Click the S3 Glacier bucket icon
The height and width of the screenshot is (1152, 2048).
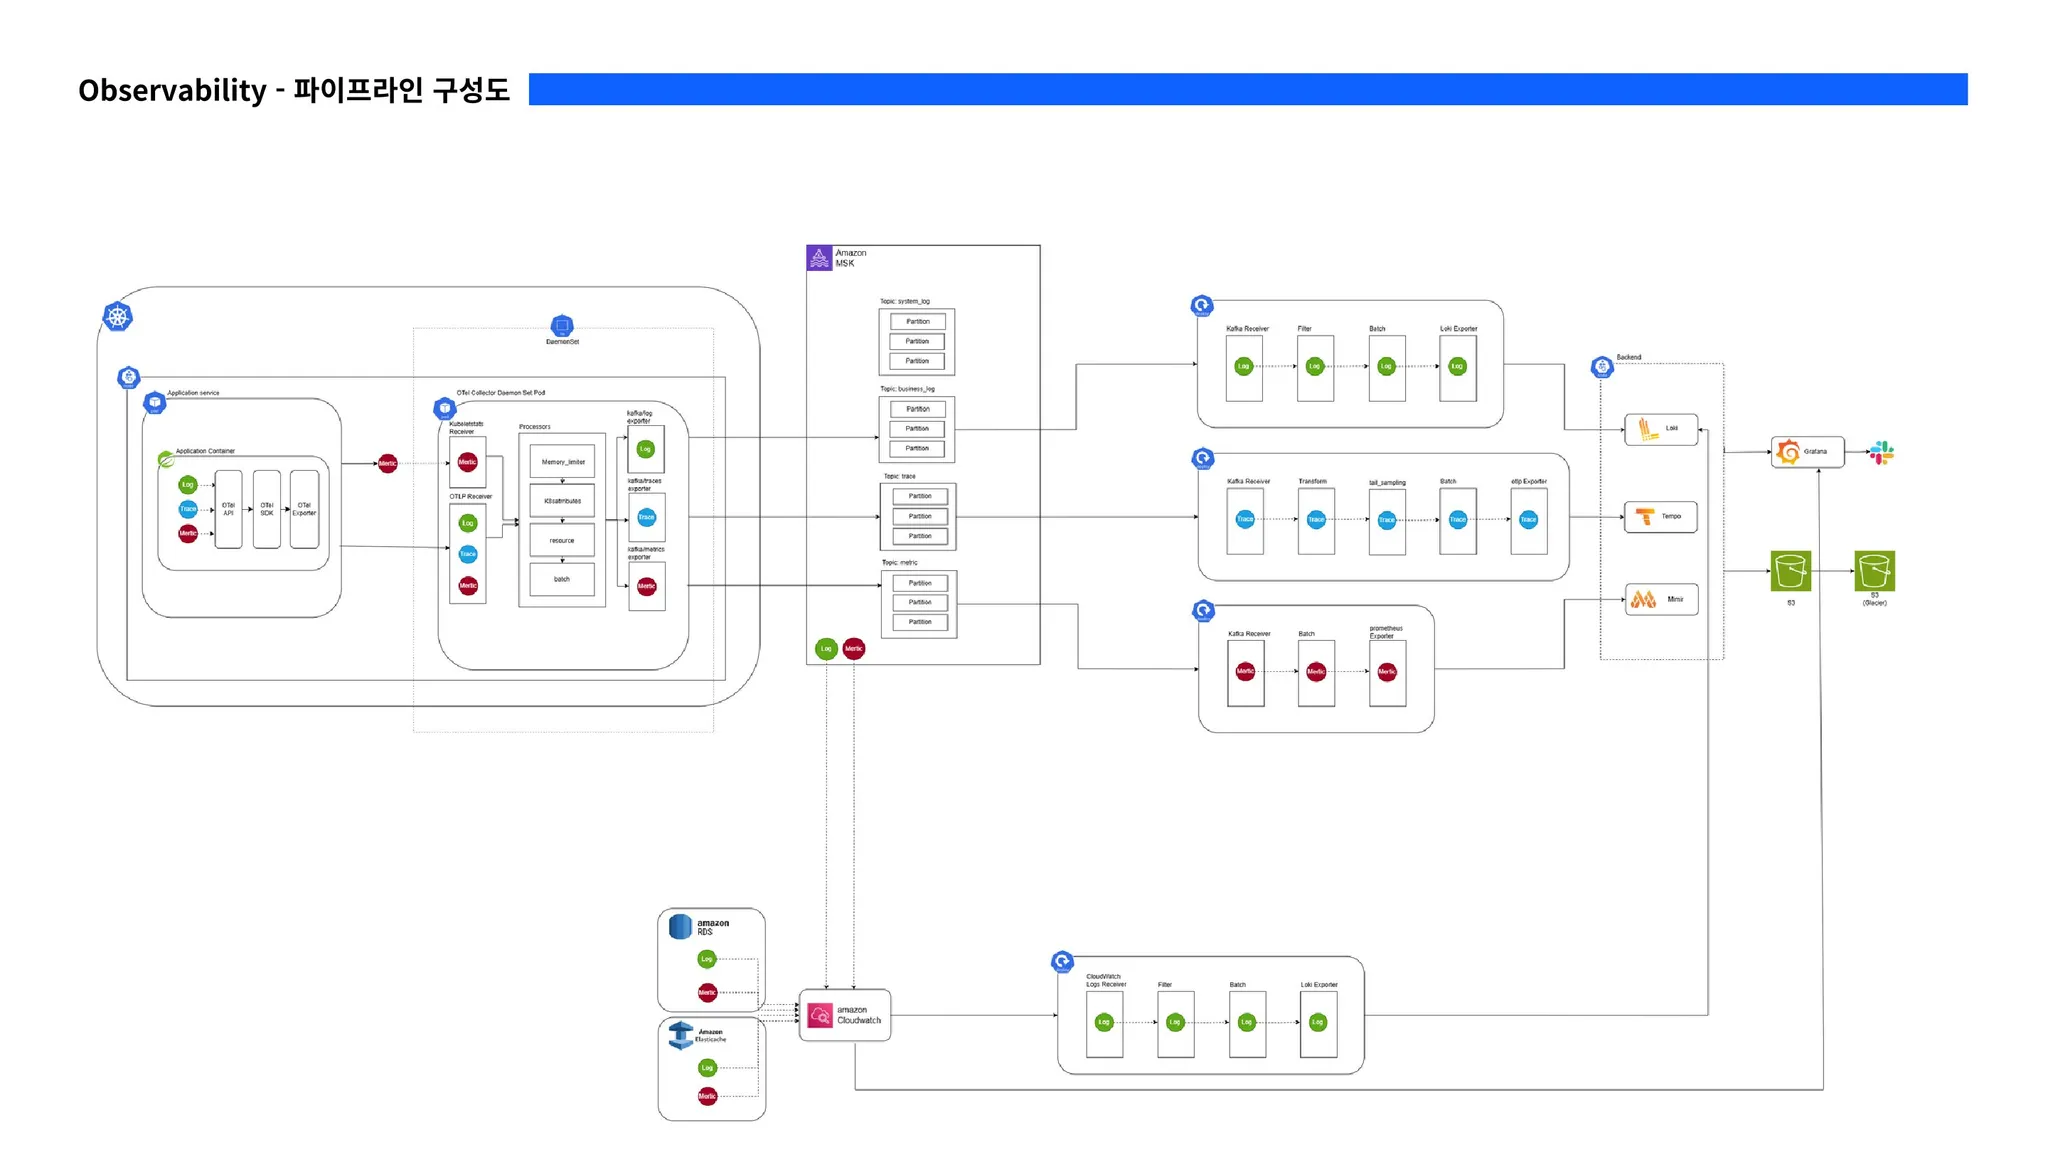click(1874, 571)
